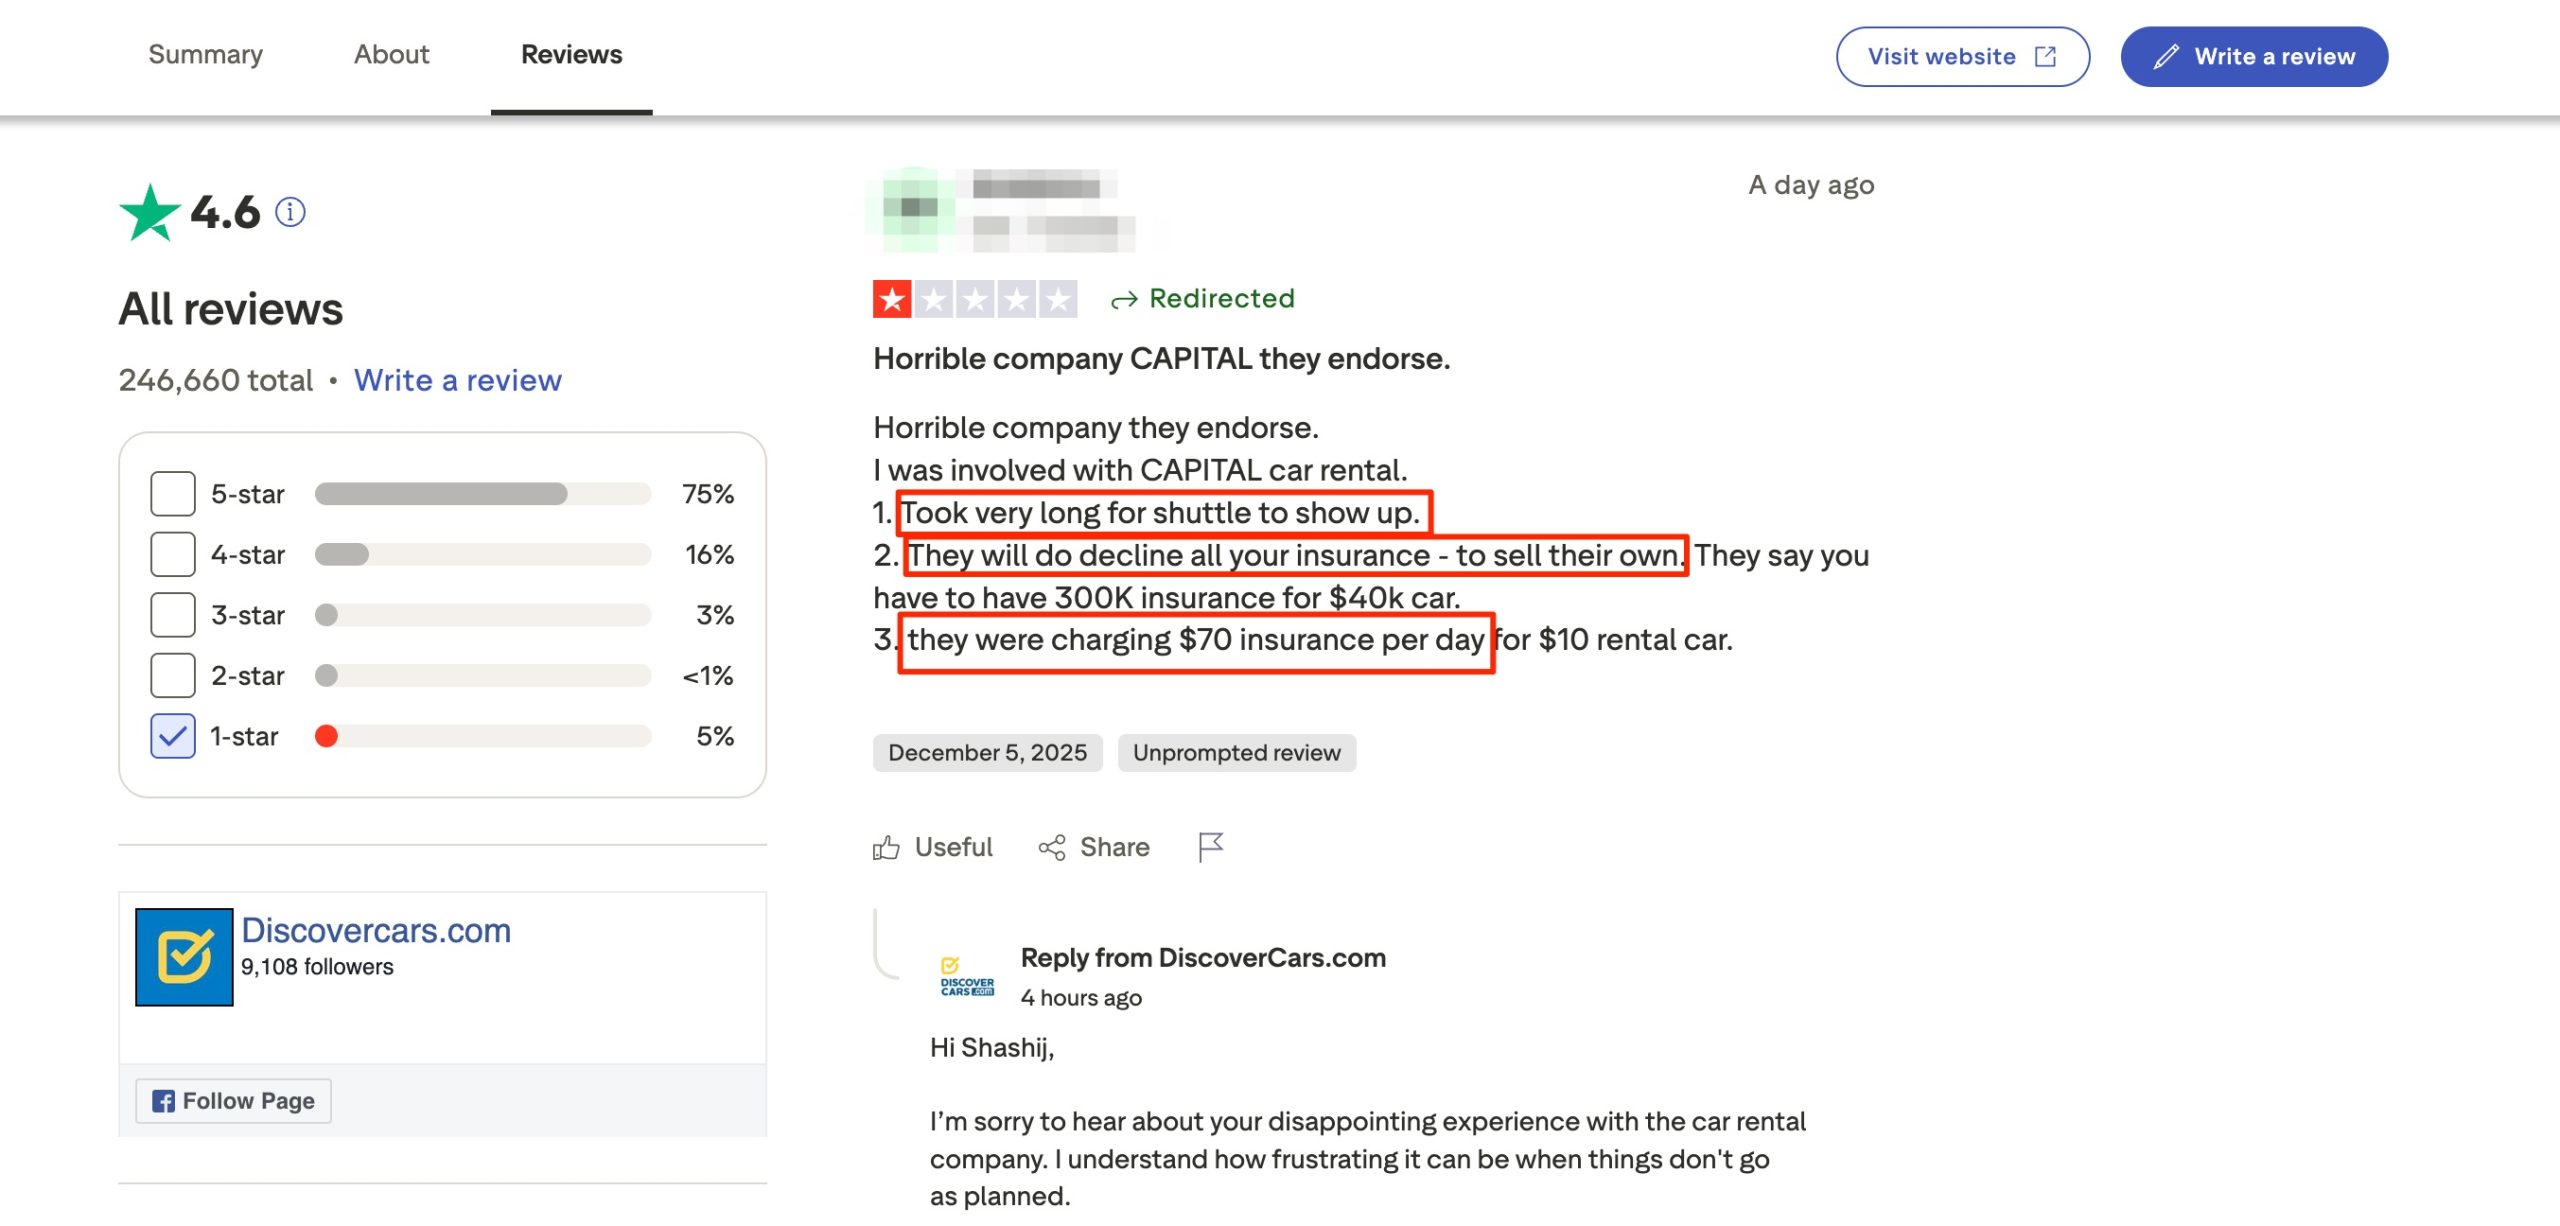The width and height of the screenshot is (2560, 1226).
Task: Tick the 3-star filter checkbox
Action: [x=173, y=615]
